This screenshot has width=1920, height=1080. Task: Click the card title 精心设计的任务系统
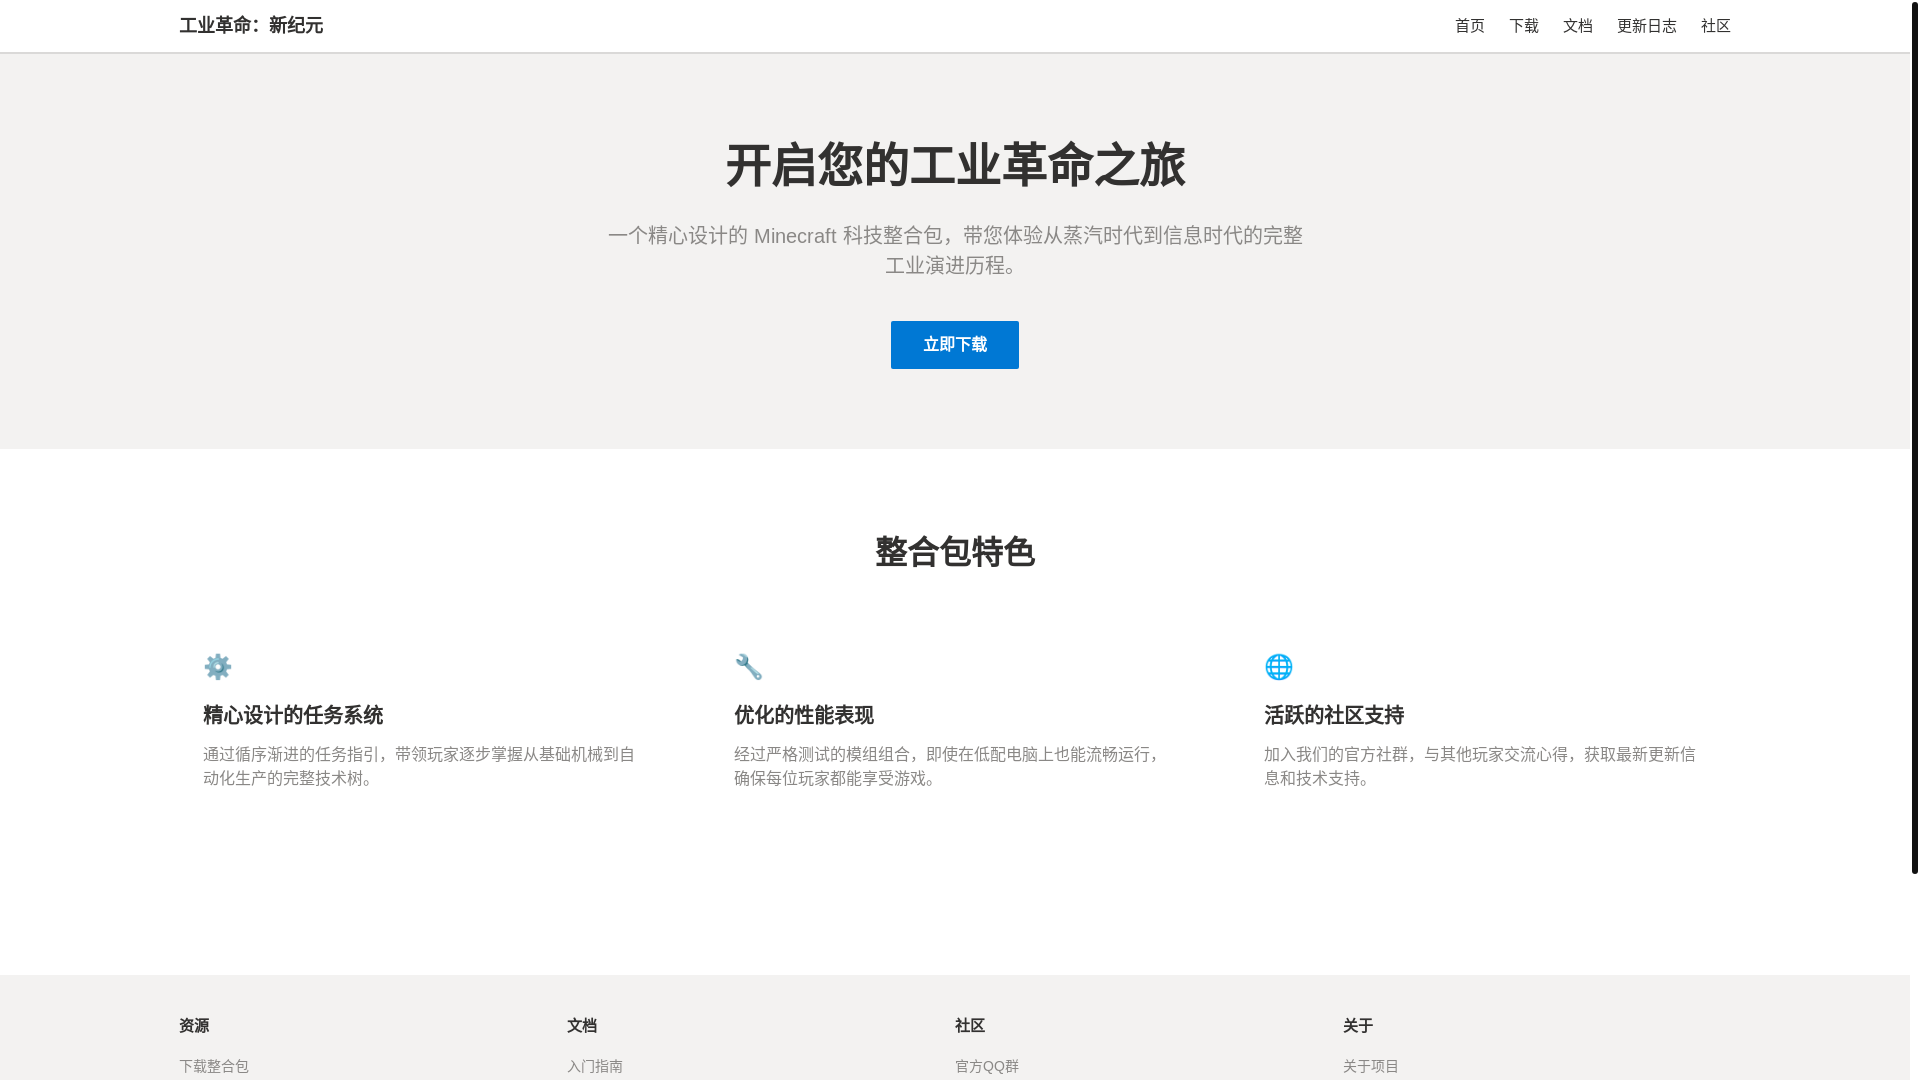(293, 715)
